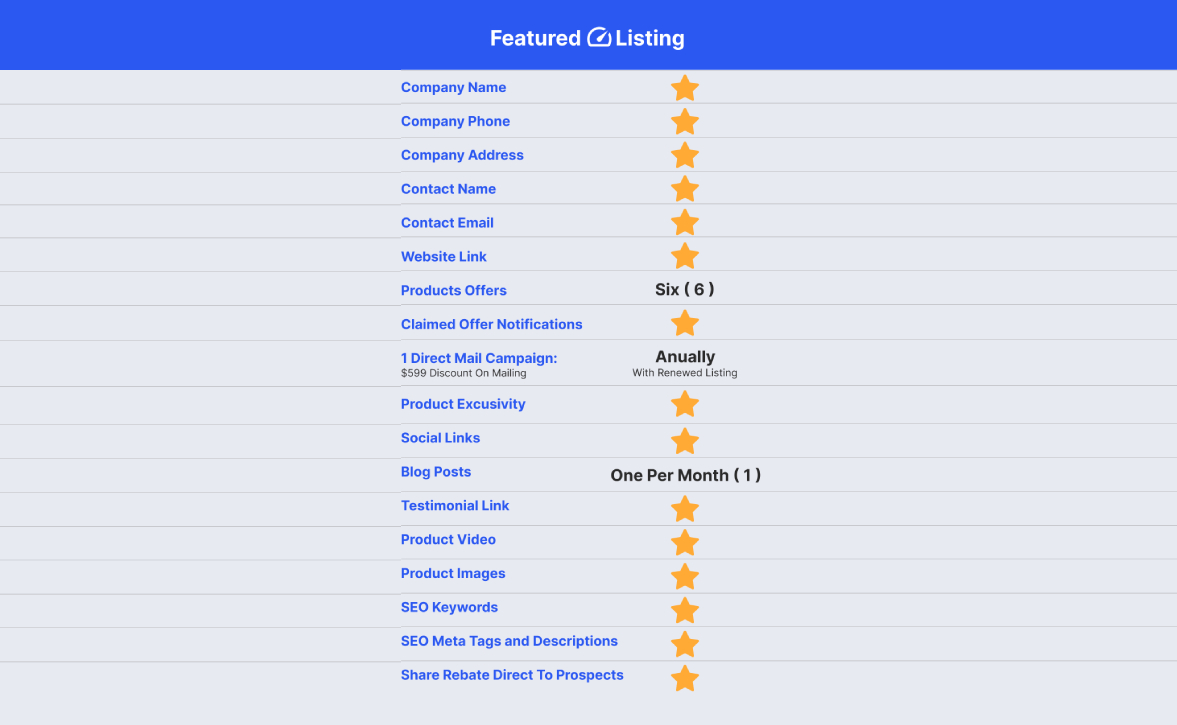Screen dimensions: 1177x725
Task: Click the star next to Social Links
Action: (685, 441)
